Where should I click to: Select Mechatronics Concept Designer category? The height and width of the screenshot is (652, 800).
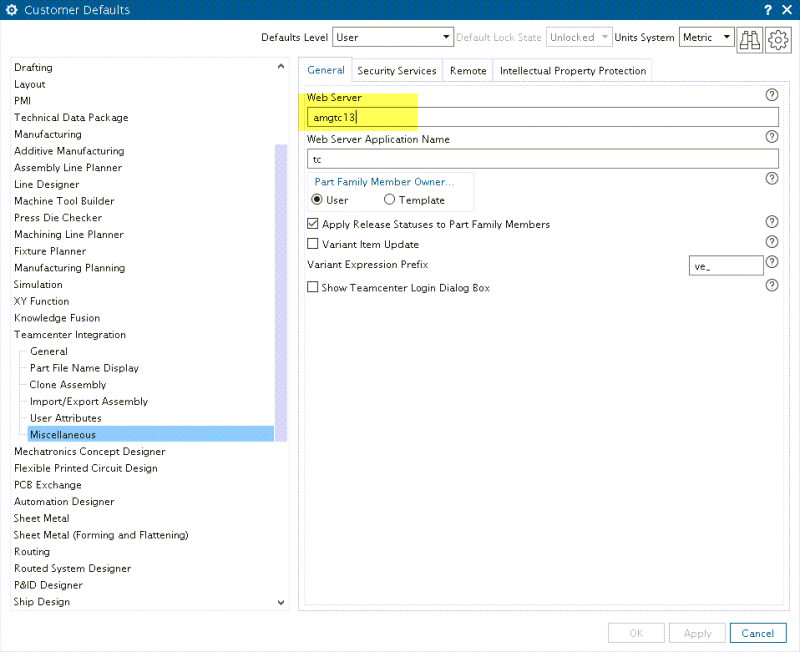click(89, 452)
